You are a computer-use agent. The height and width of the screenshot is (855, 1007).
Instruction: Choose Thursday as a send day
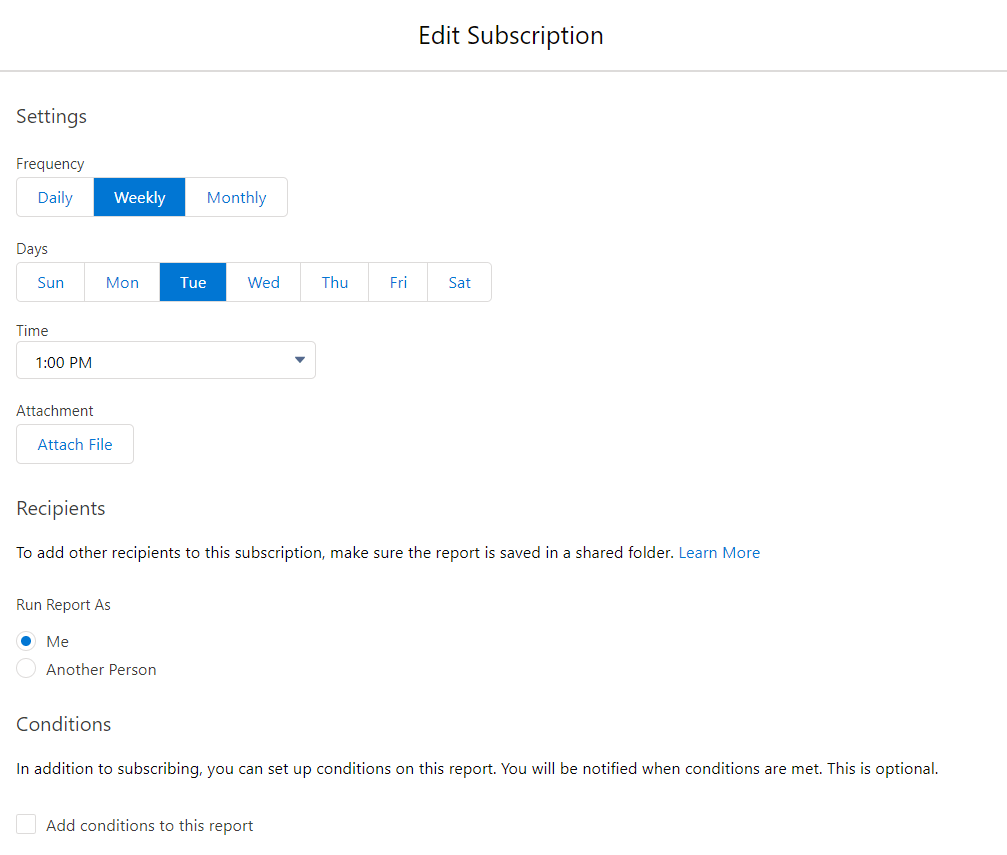tap(334, 282)
